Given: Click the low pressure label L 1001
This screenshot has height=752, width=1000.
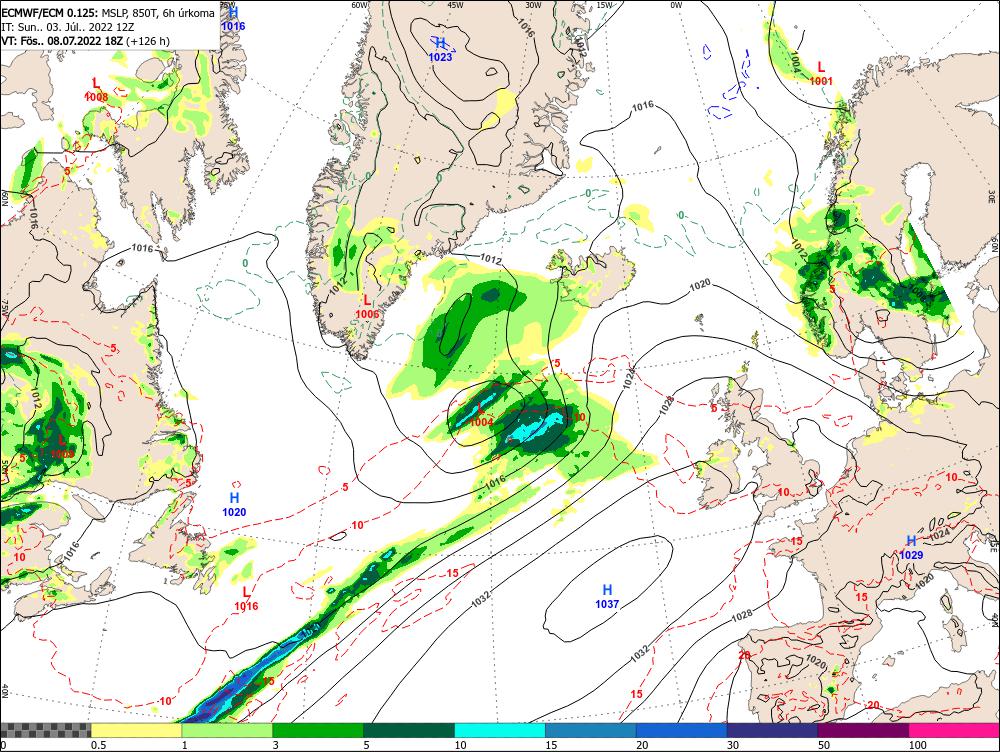Looking at the screenshot, I should (821, 73).
